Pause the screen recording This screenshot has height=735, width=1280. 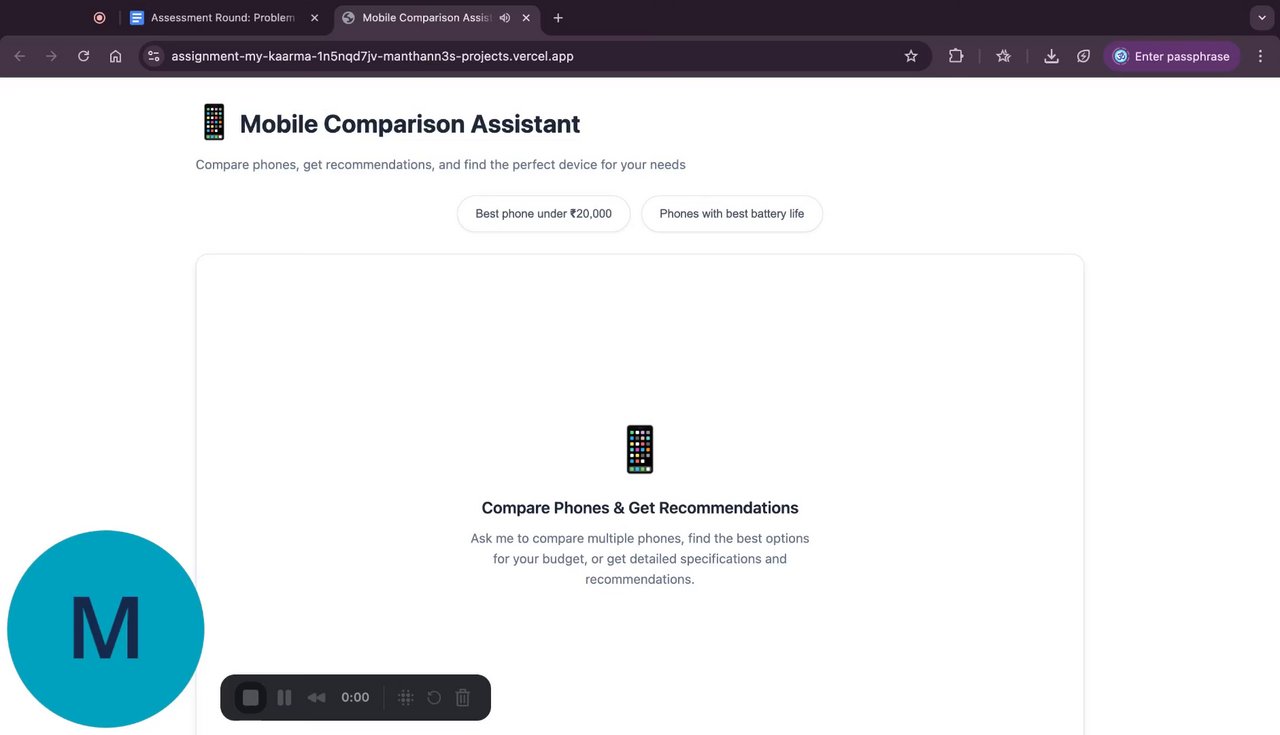(284, 697)
